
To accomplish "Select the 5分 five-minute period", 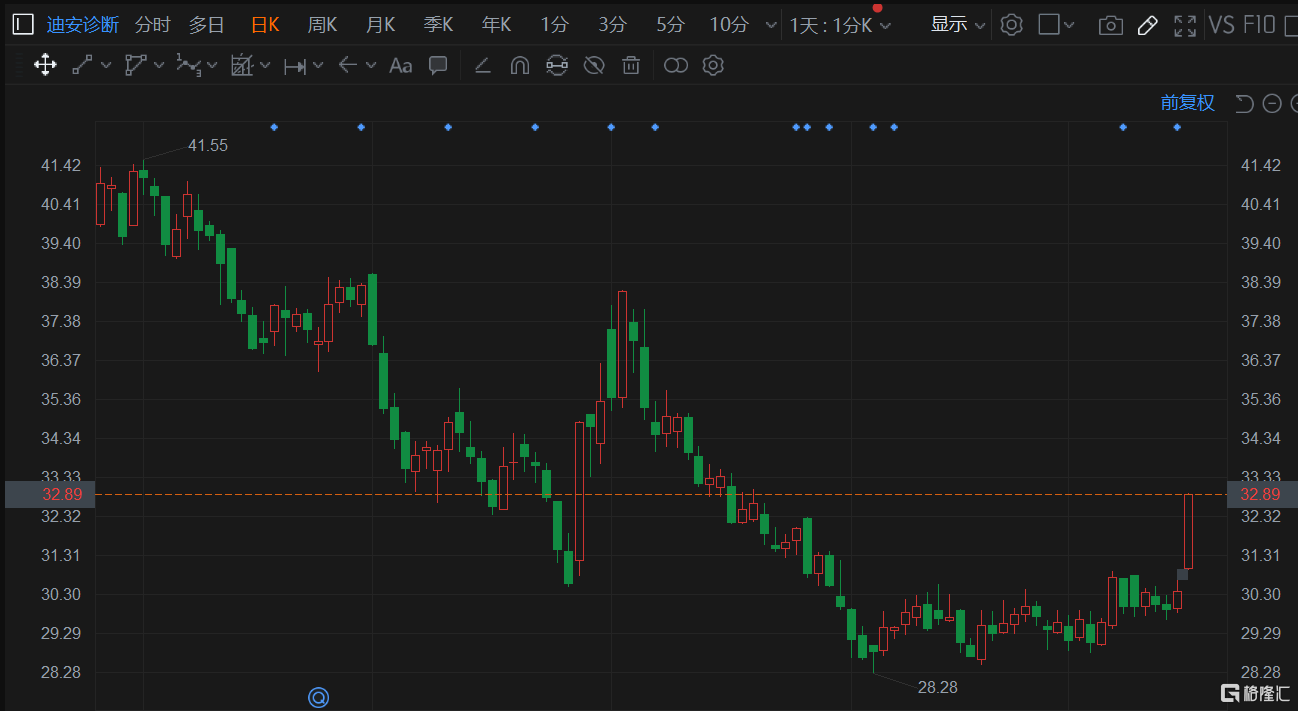I will [x=671, y=25].
